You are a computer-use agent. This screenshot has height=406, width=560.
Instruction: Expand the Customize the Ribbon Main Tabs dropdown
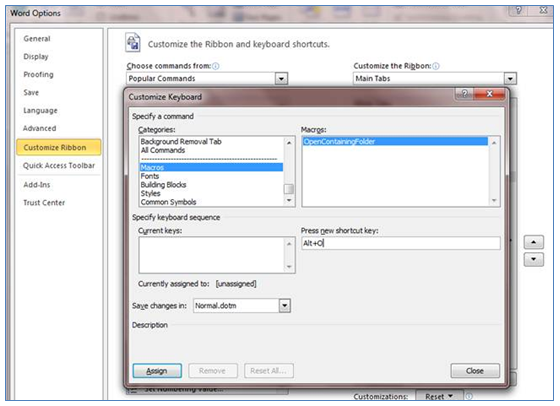510,79
